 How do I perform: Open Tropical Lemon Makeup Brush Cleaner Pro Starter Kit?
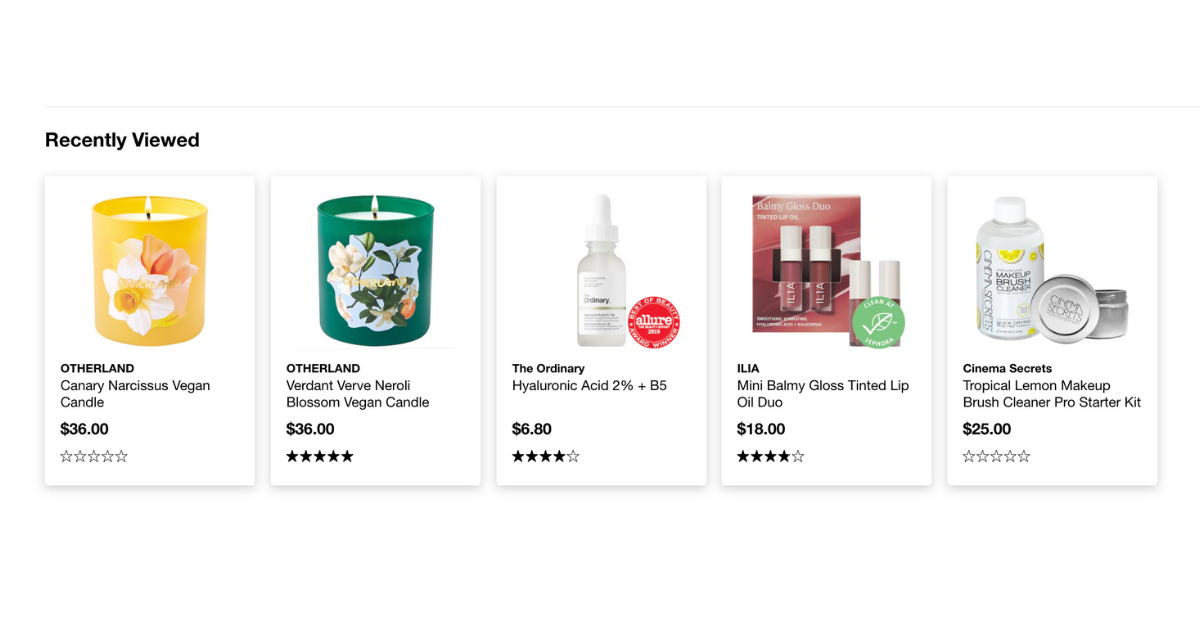[1052, 394]
